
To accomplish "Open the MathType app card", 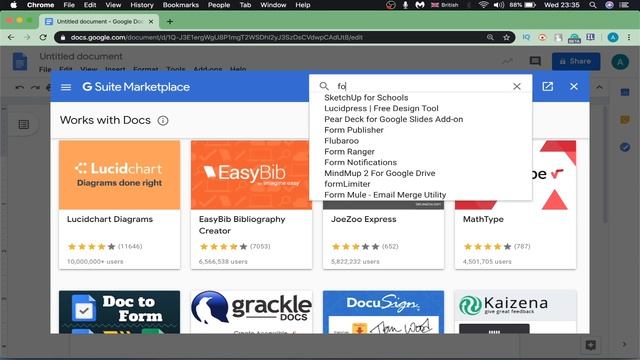I will tap(515, 235).
